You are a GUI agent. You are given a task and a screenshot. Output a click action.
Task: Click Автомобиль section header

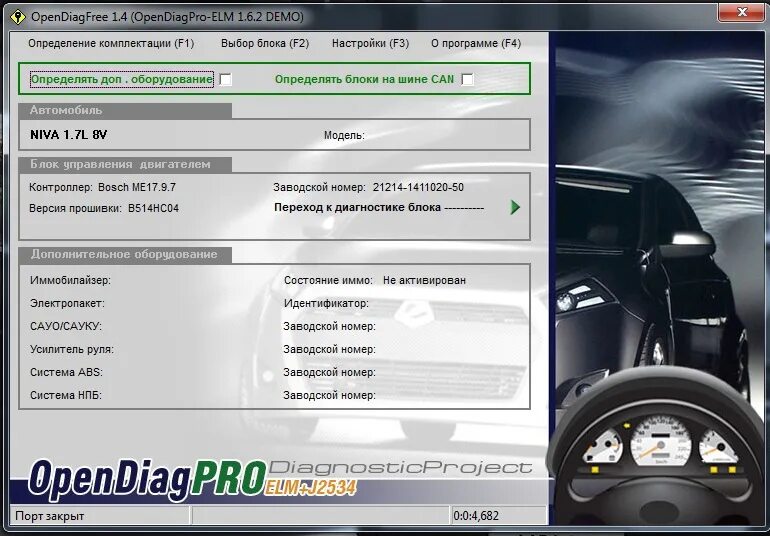(125, 110)
